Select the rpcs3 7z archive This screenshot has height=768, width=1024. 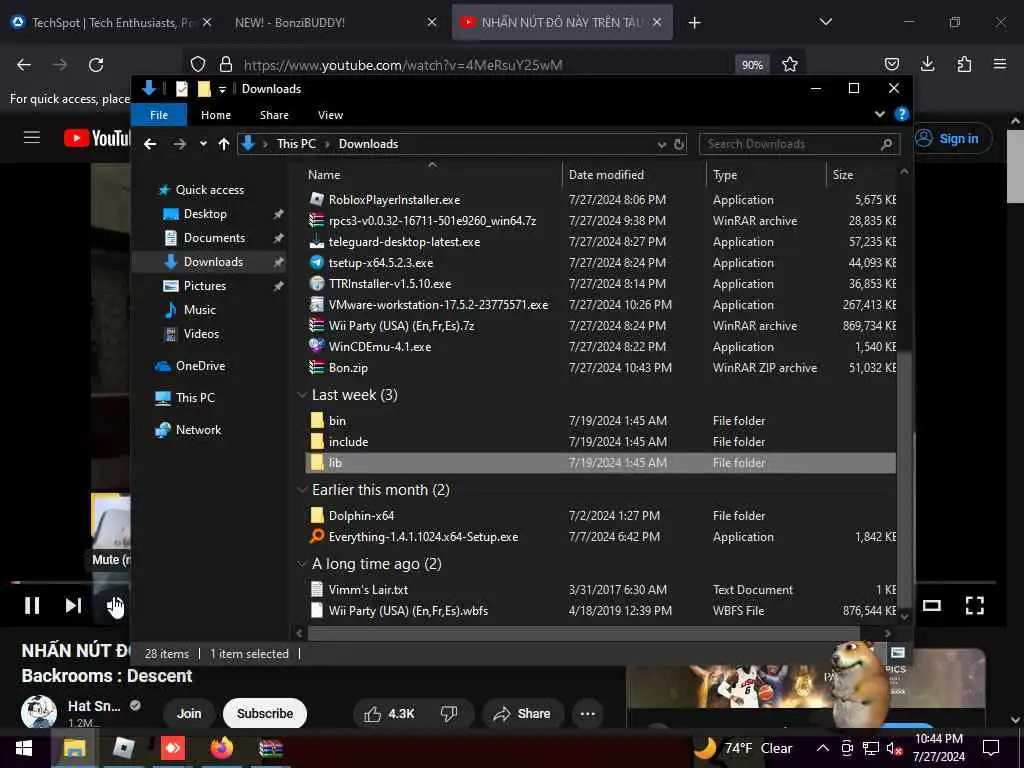pyautogui.click(x=601, y=221)
